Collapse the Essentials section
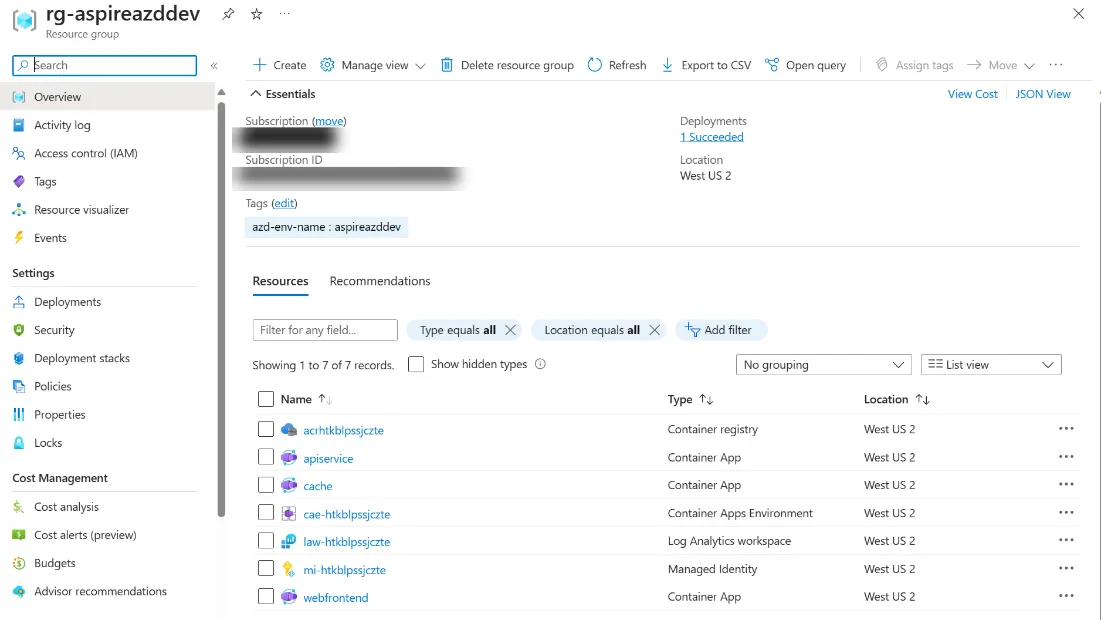The width and height of the screenshot is (1101, 620). point(256,93)
